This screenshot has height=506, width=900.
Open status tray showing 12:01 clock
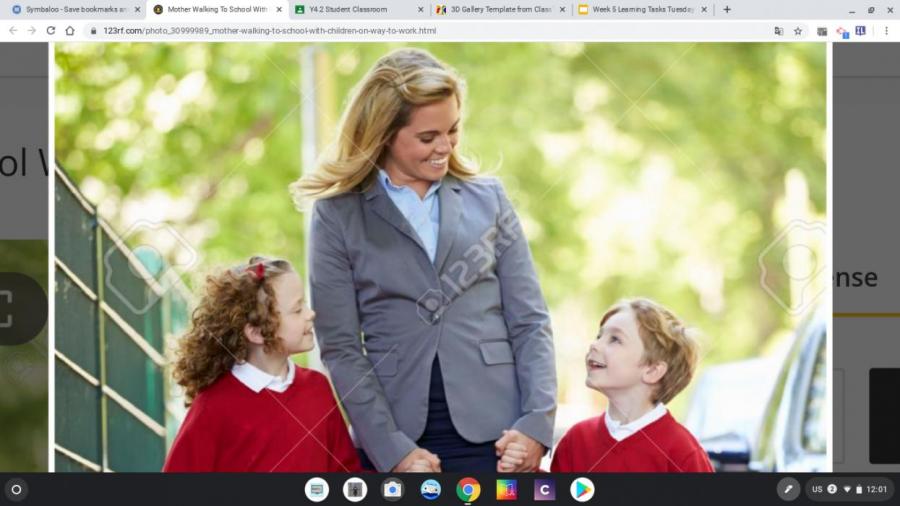coord(849,489)
